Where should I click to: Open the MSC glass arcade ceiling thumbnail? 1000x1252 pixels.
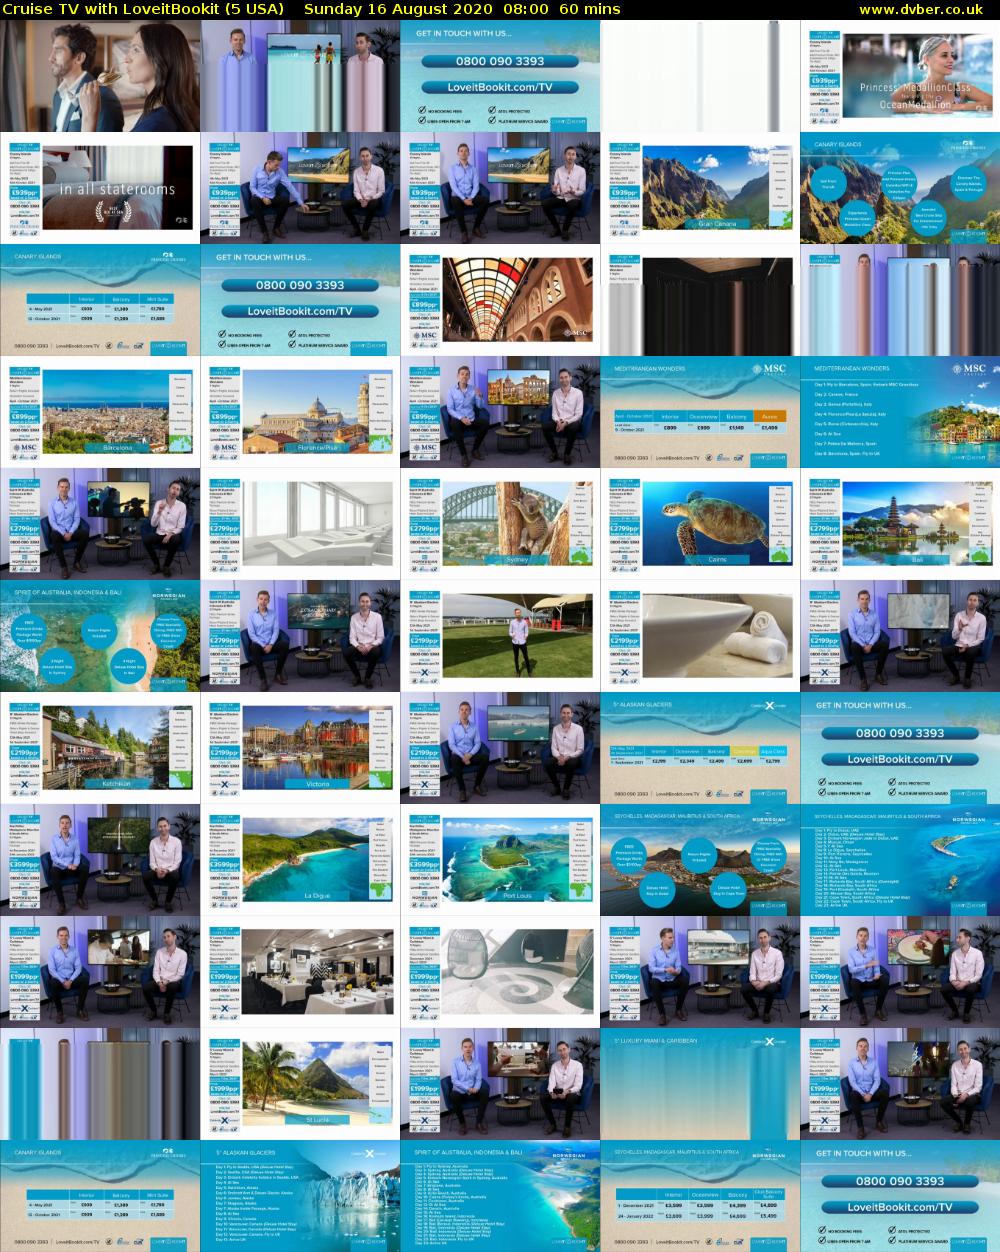click(500, 300)
